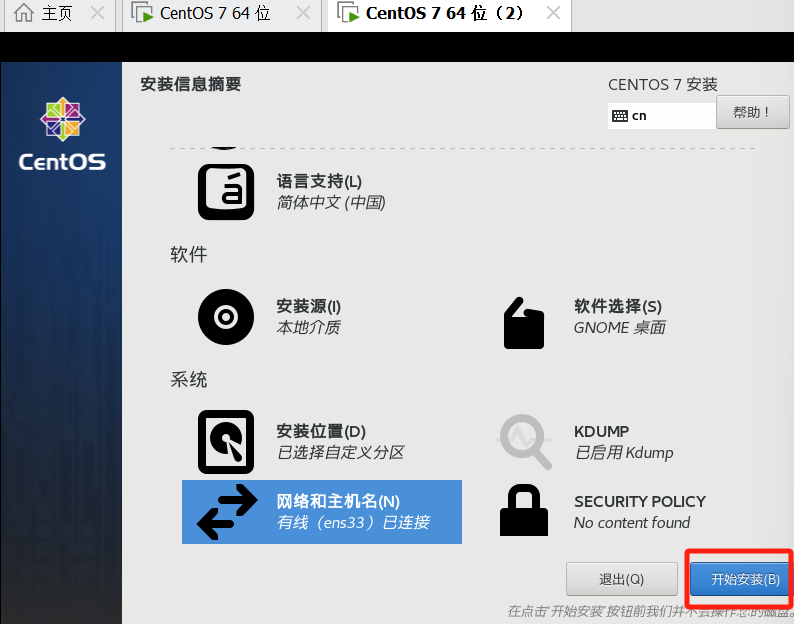The image size is (794, 624).
Task: Click the Software Selection package icon
Action: [524, 323]
